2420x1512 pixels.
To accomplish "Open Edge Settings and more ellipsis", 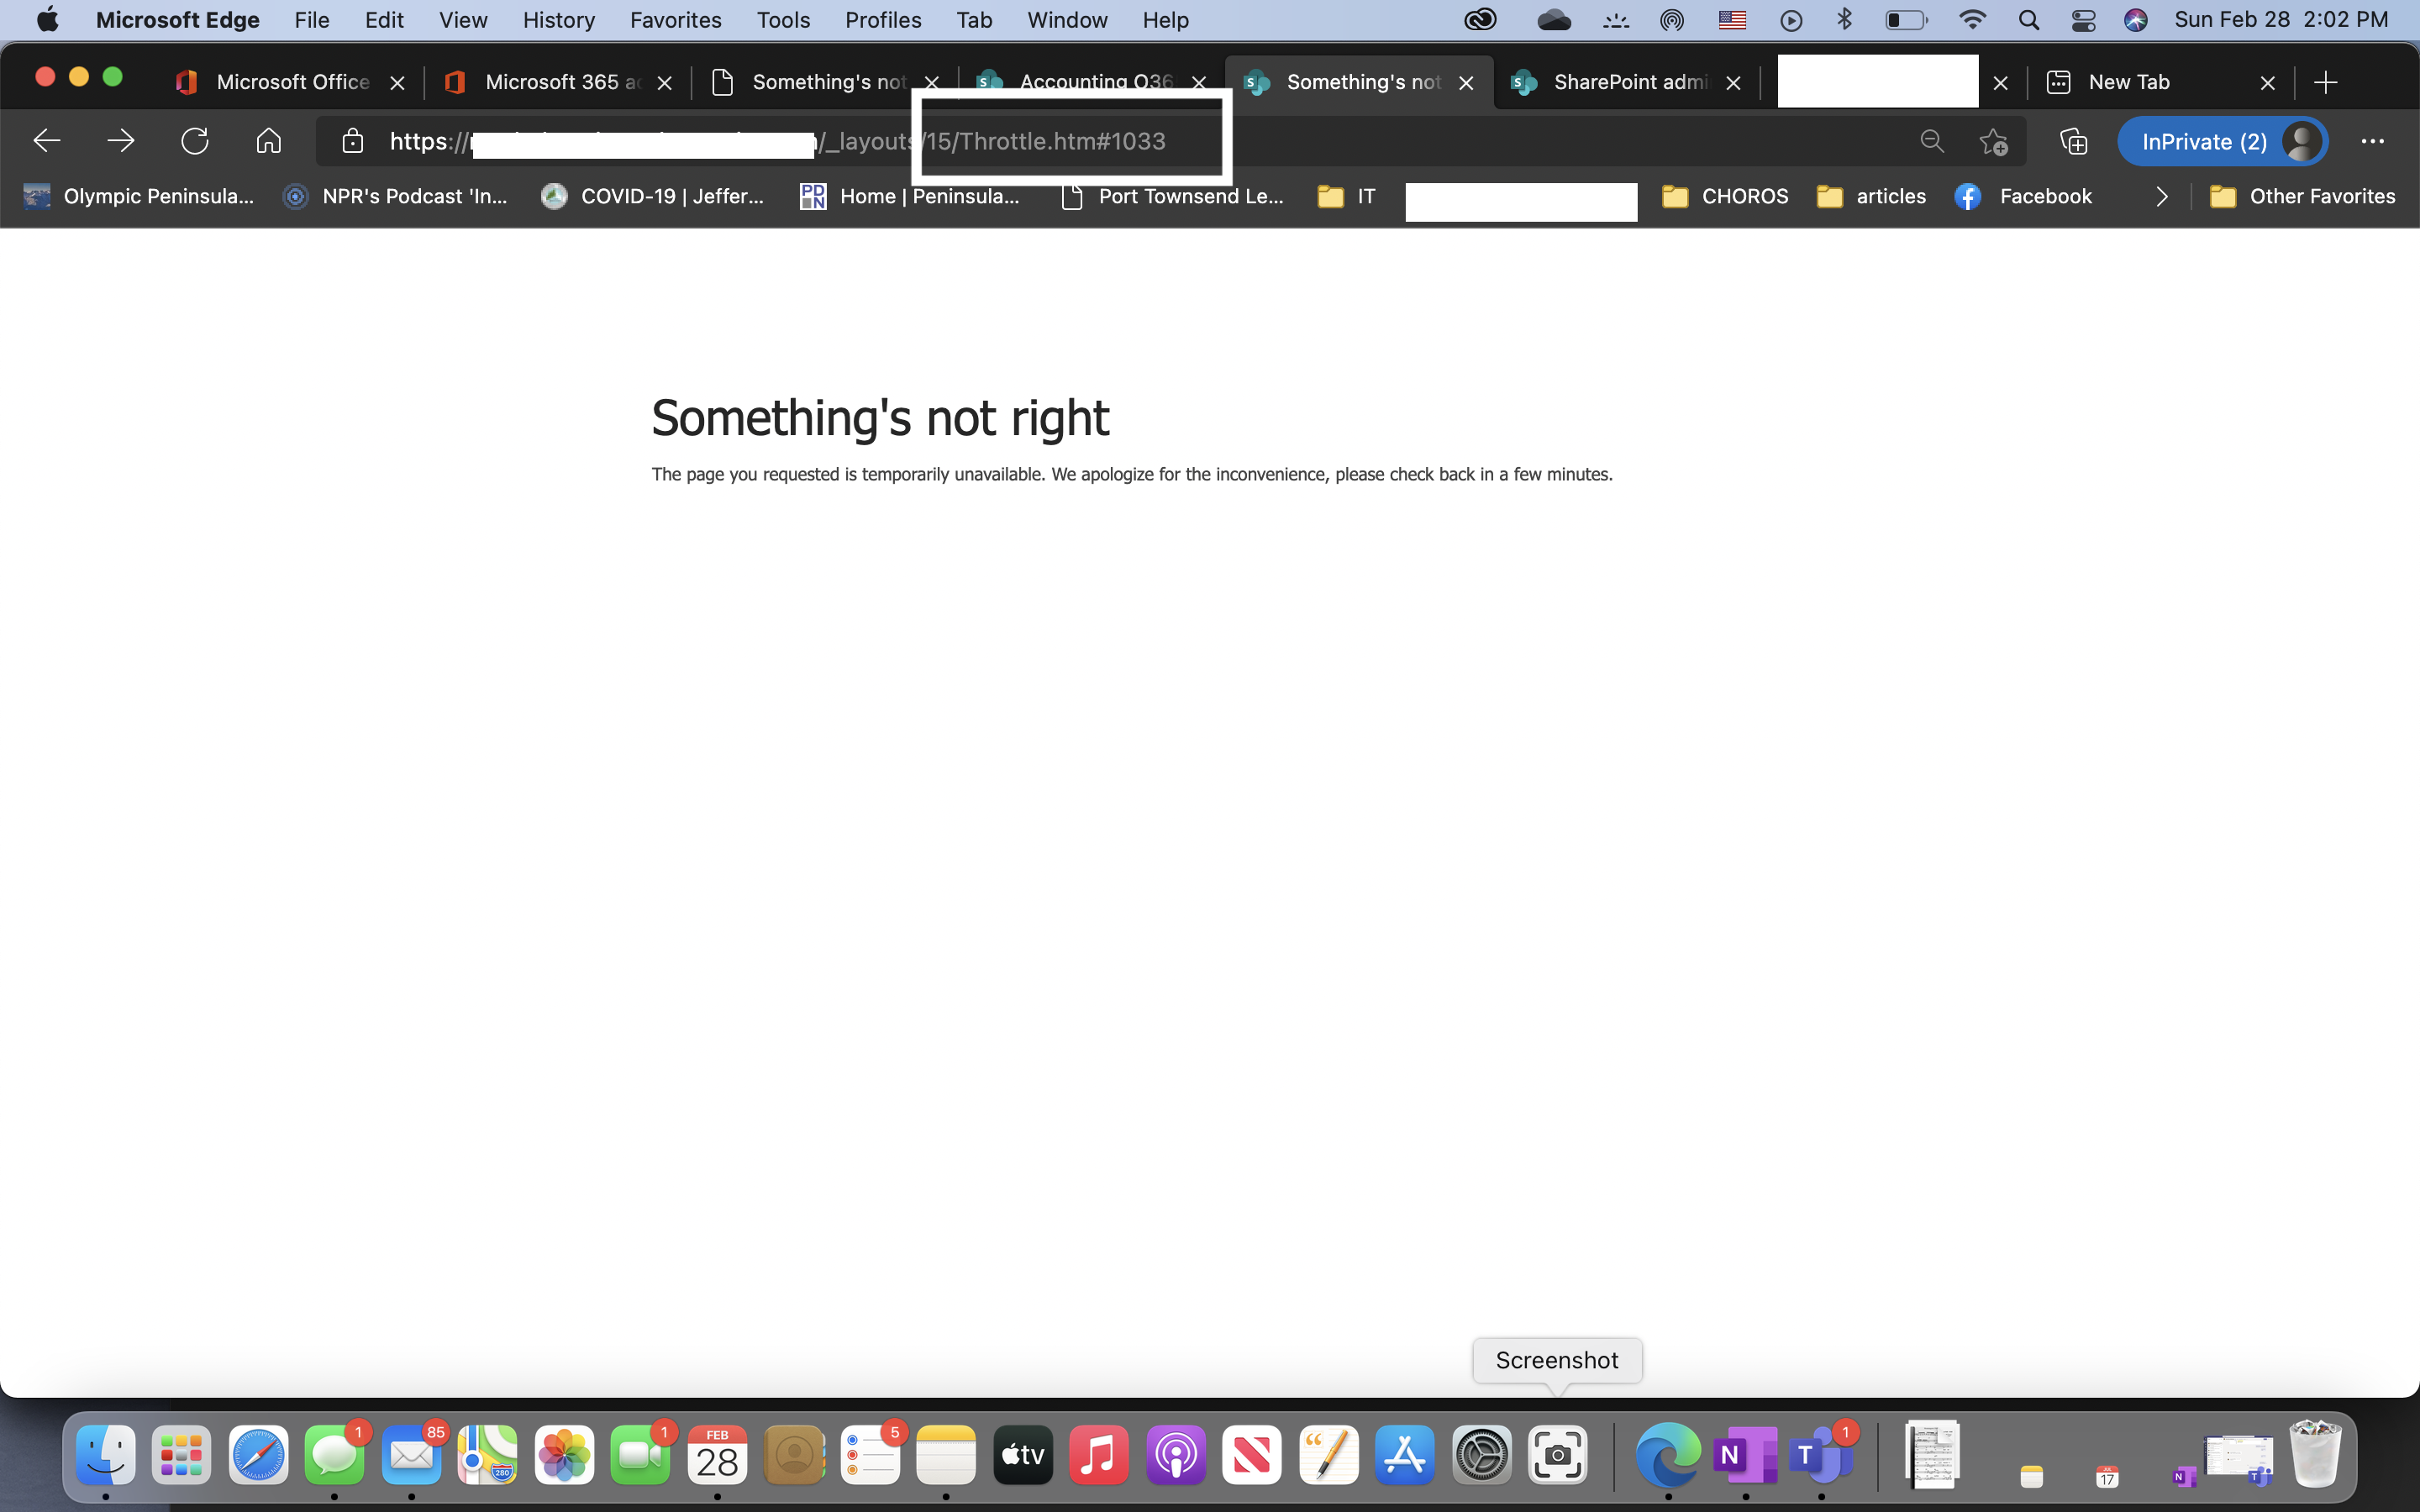I will click(2372, 141).
